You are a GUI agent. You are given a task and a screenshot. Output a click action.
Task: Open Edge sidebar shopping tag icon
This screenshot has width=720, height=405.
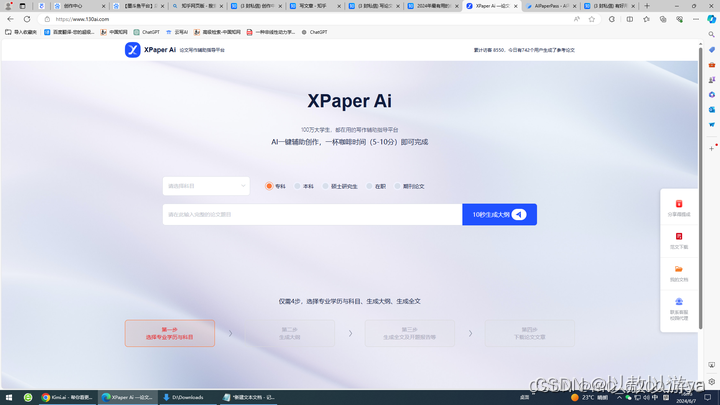pyautogui.click(x=711, y=50)
